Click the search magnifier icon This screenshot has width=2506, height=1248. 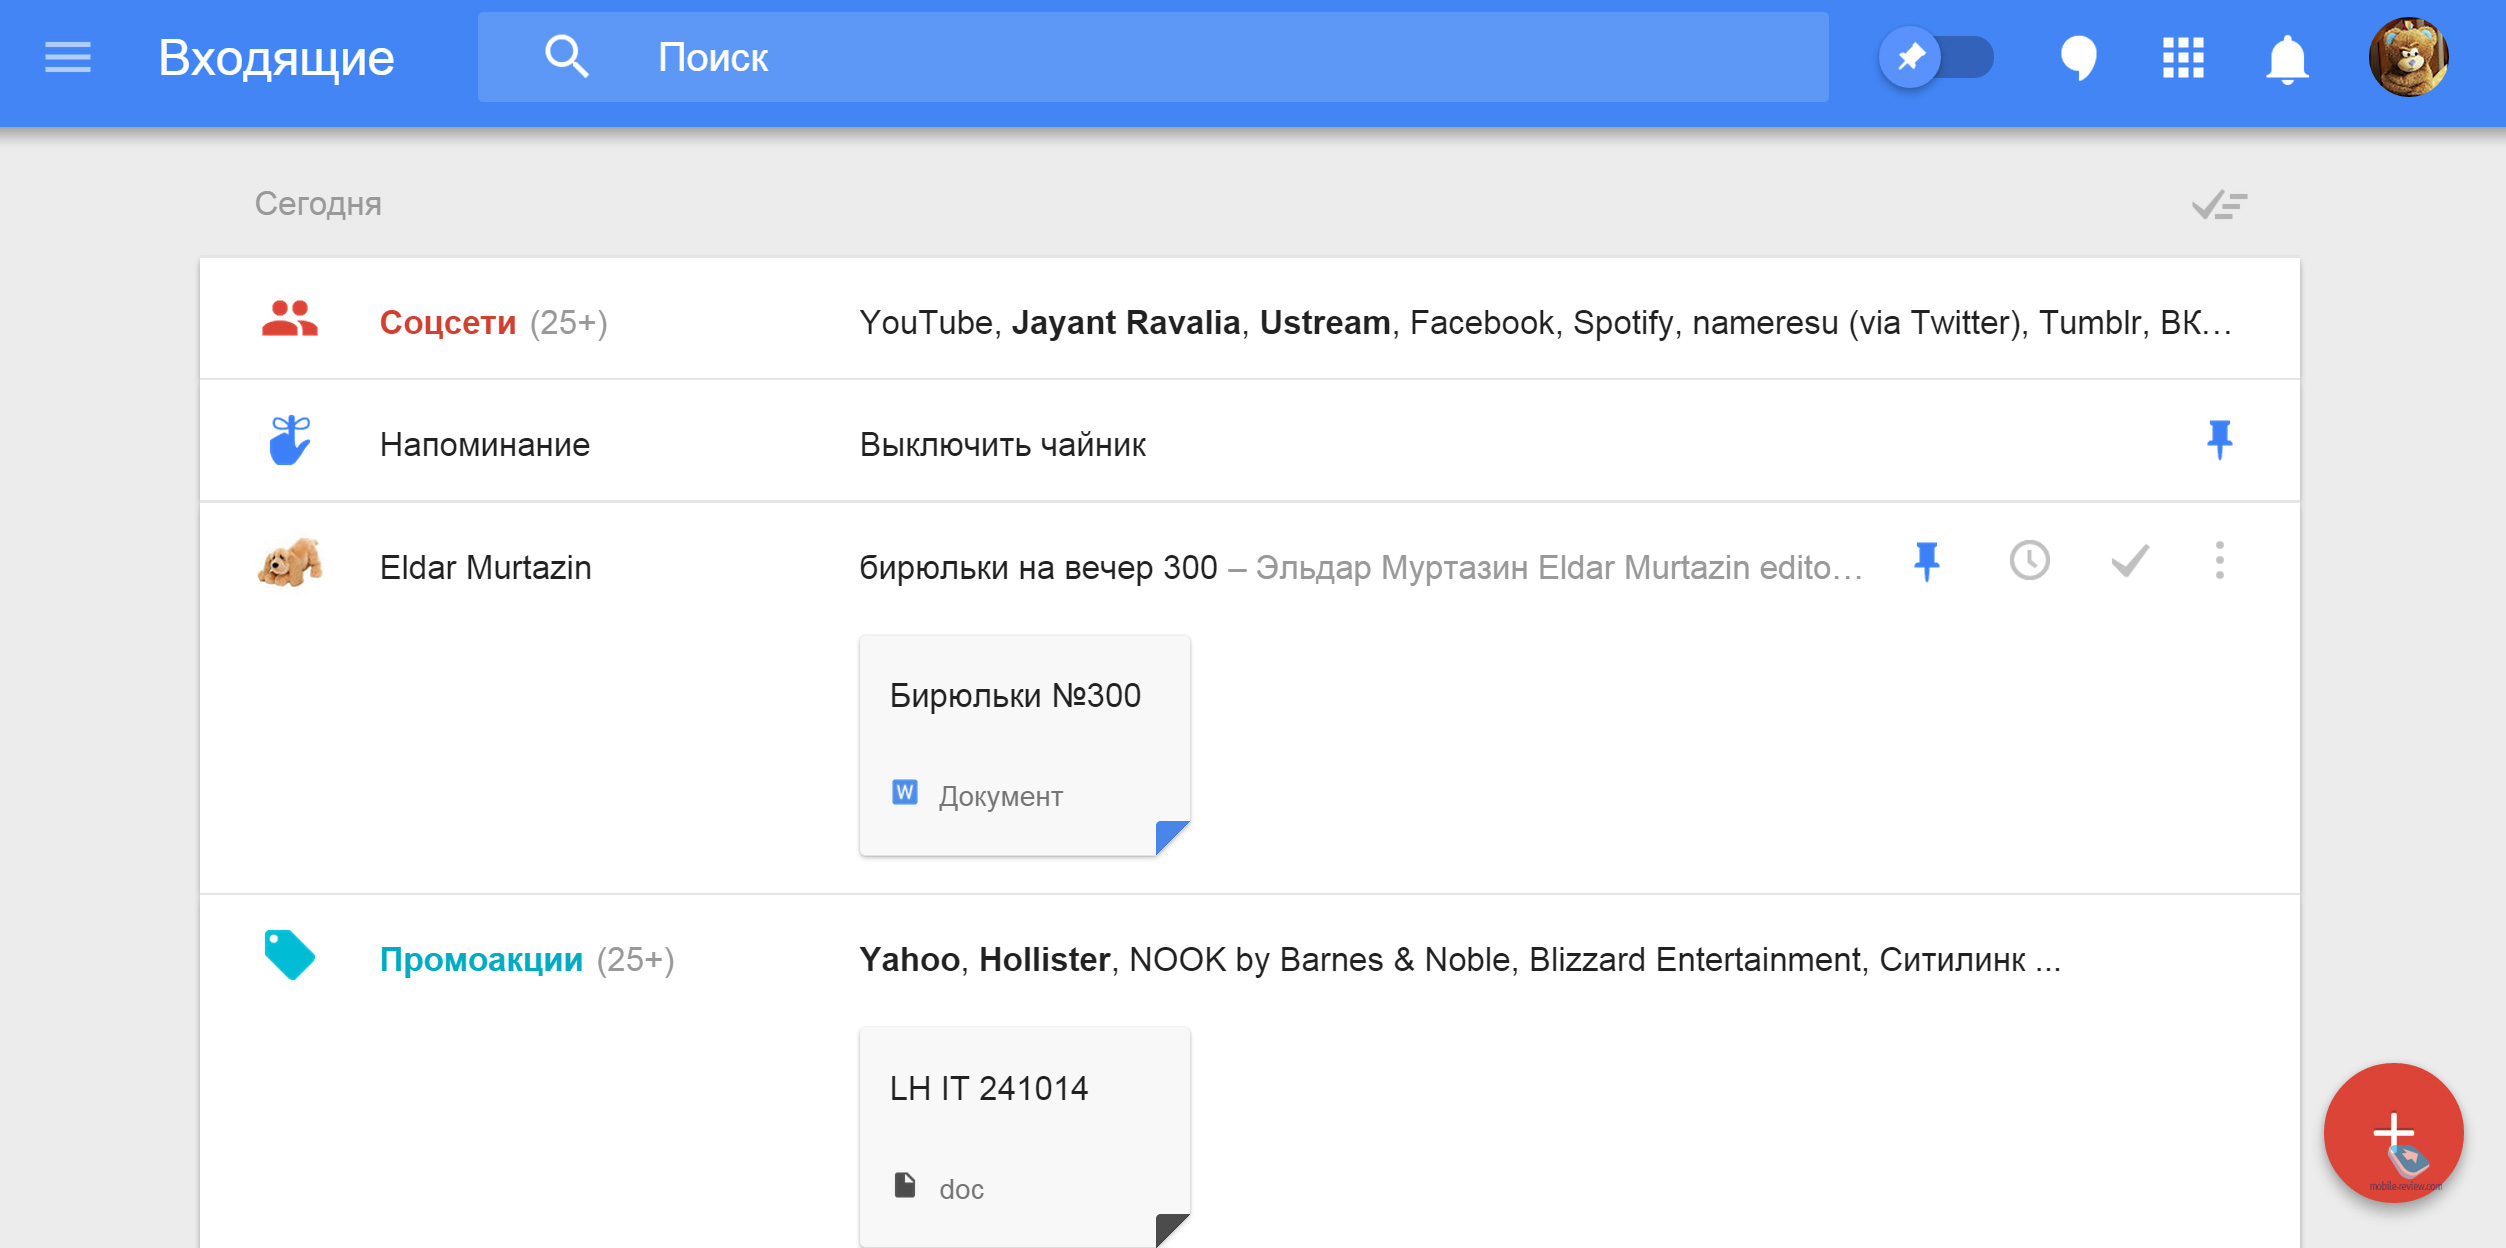click(x=566, y=57)
